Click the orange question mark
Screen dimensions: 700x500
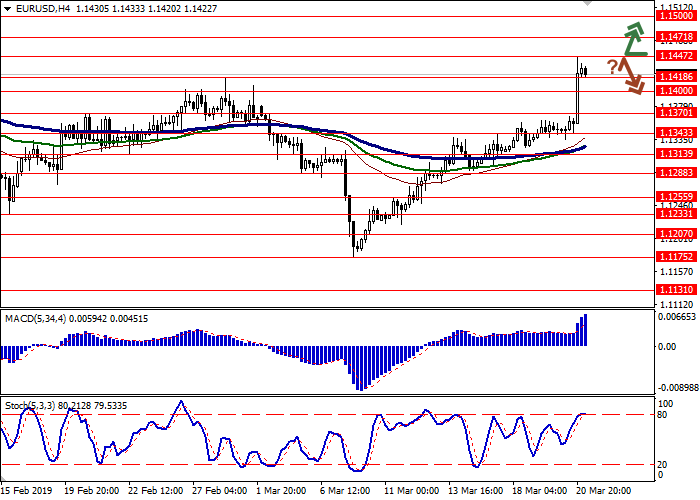click(611, 67)
